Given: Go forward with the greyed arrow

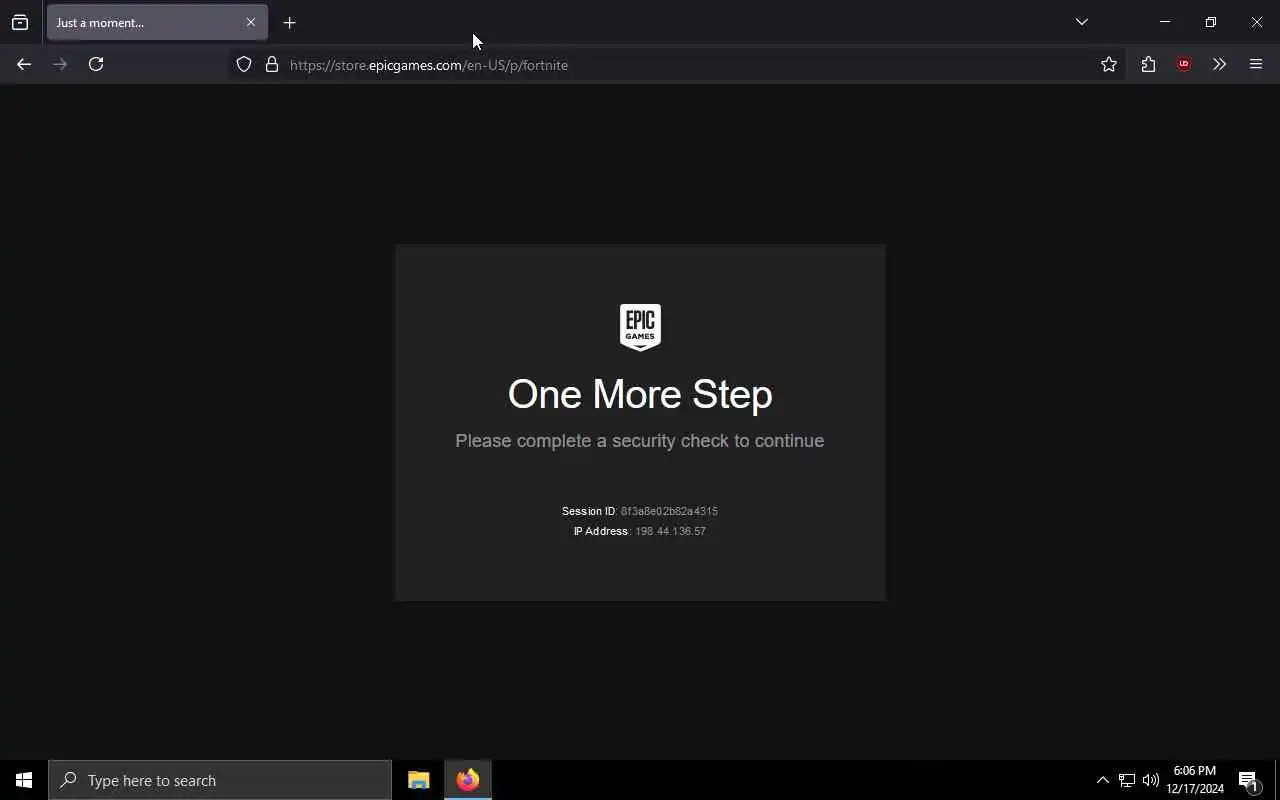Looking at the screenshot, I should coord(60,64).
